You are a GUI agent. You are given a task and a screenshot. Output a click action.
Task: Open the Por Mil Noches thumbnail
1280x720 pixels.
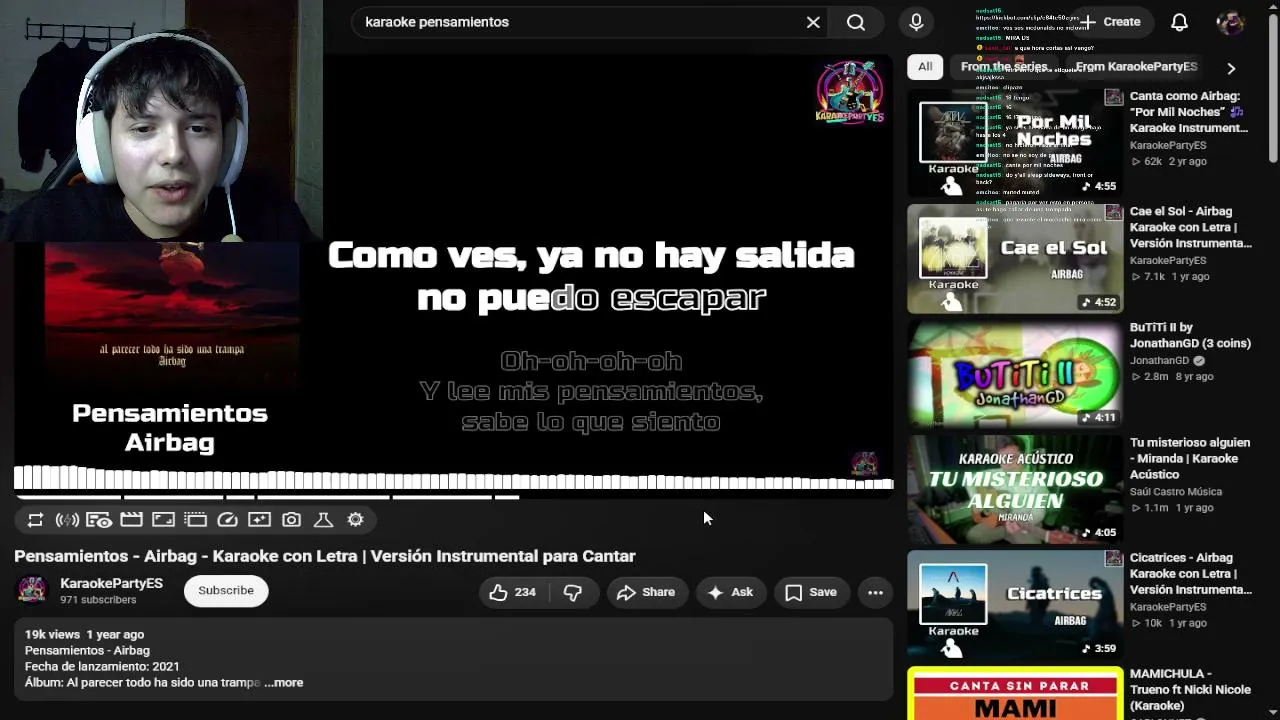(x=1015, y=143)
